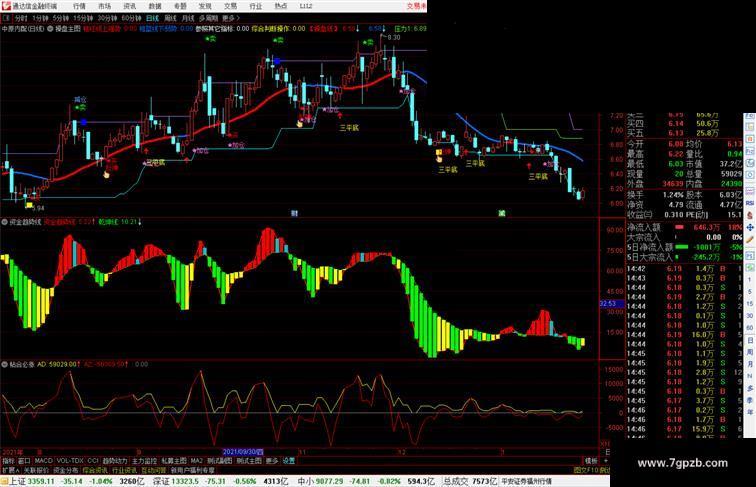Apply the 主力监控 indicator

[x=145, y=461]
